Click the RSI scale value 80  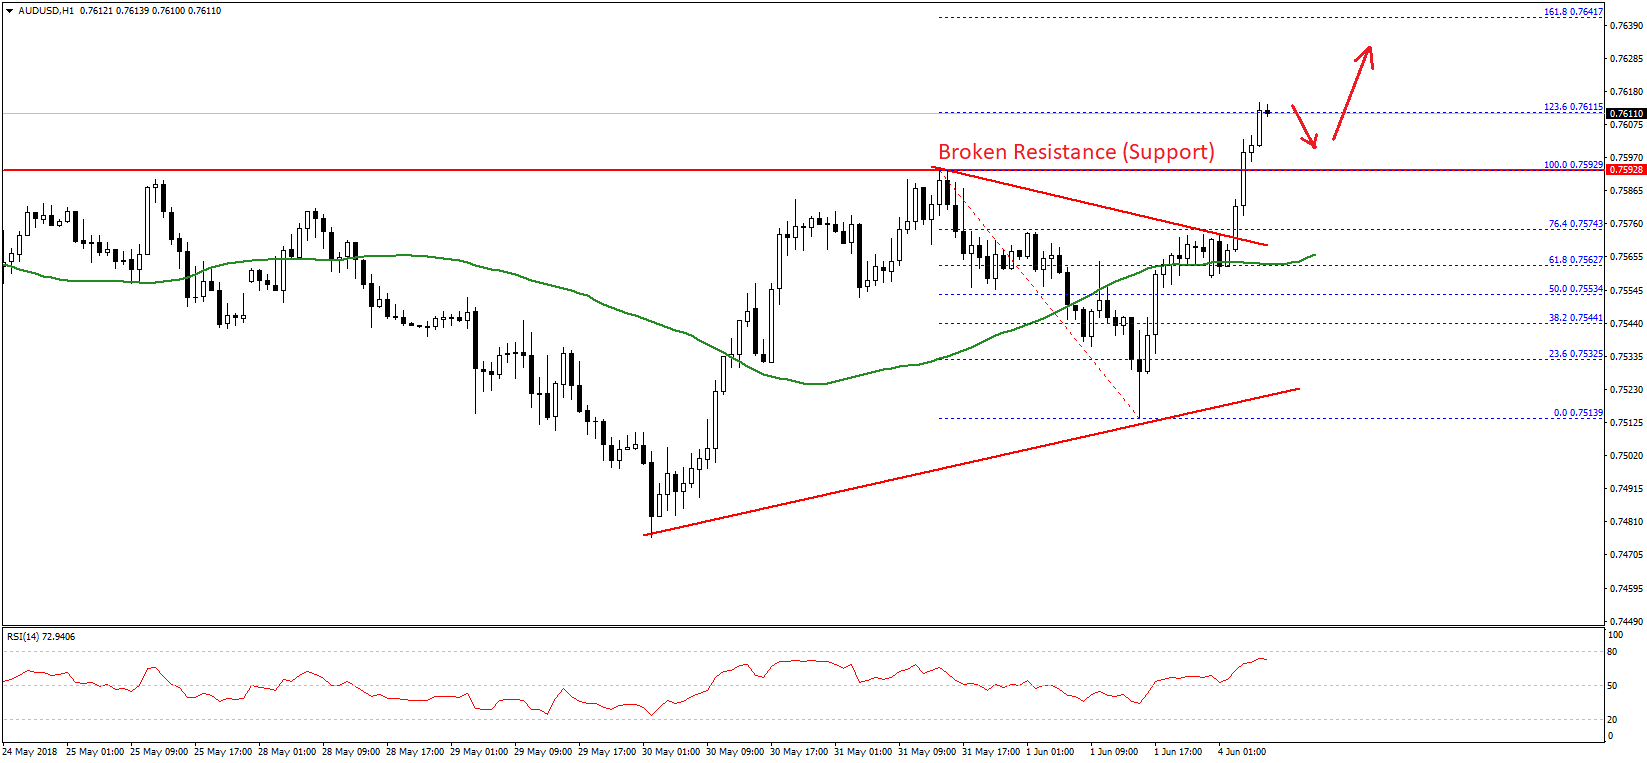coord(1612,652)
